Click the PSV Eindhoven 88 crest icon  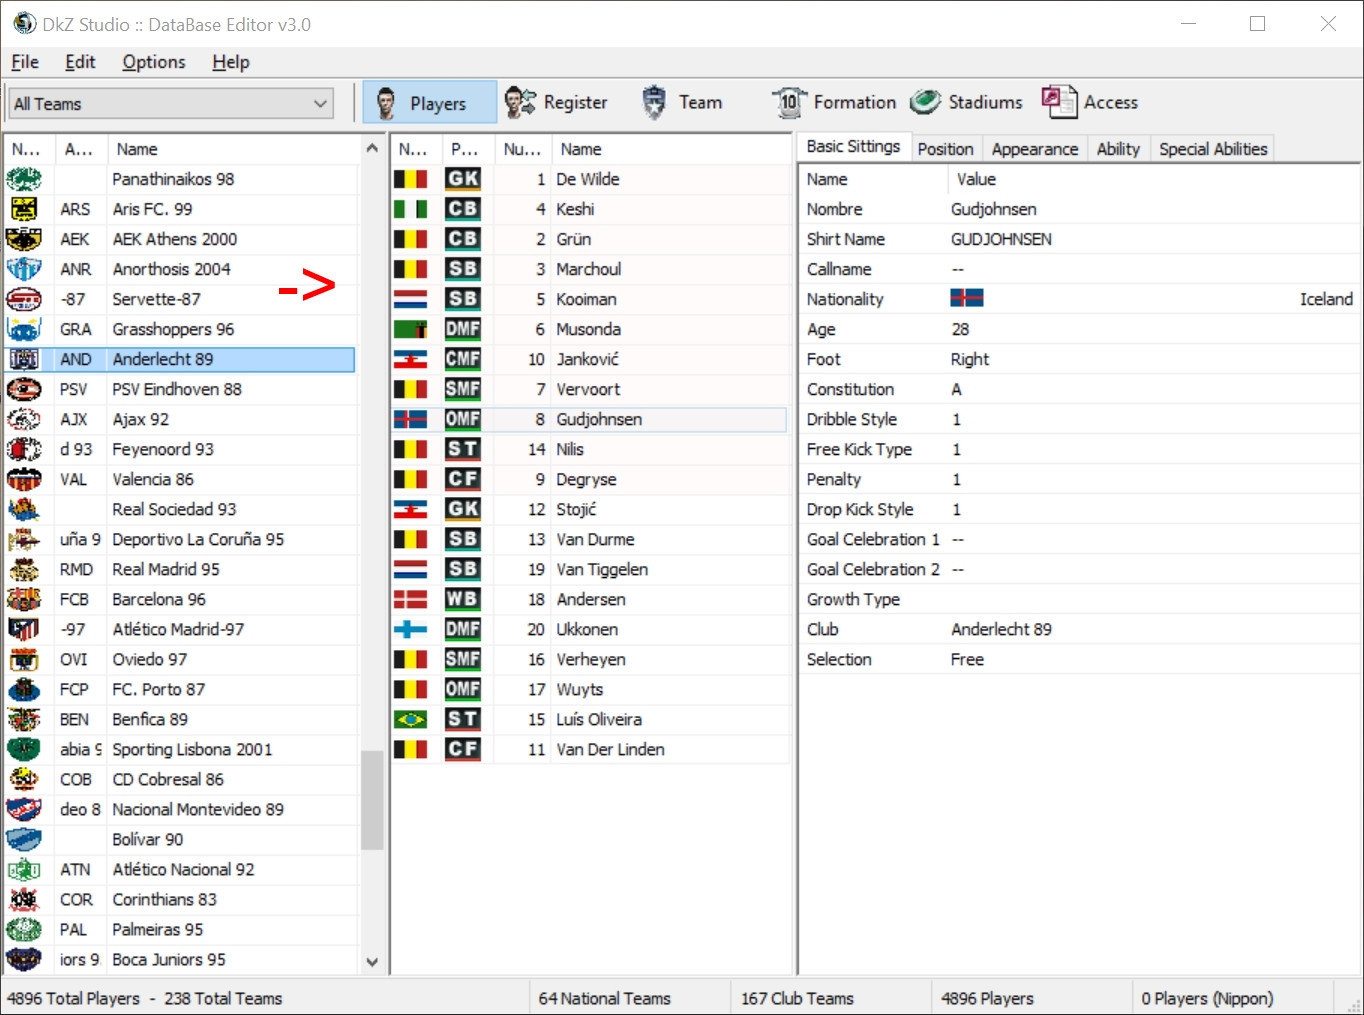pyautogui.click(x=24, y=389)
